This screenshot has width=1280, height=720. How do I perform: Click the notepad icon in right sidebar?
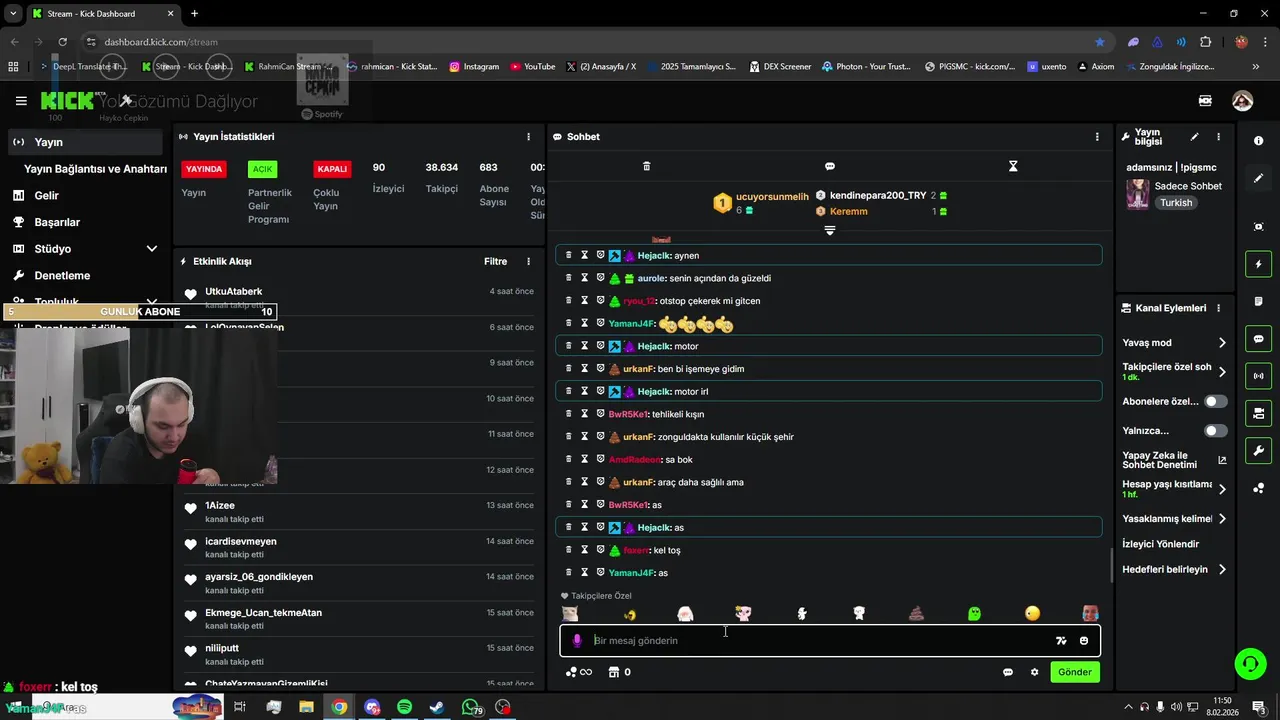coord(1258,301)
